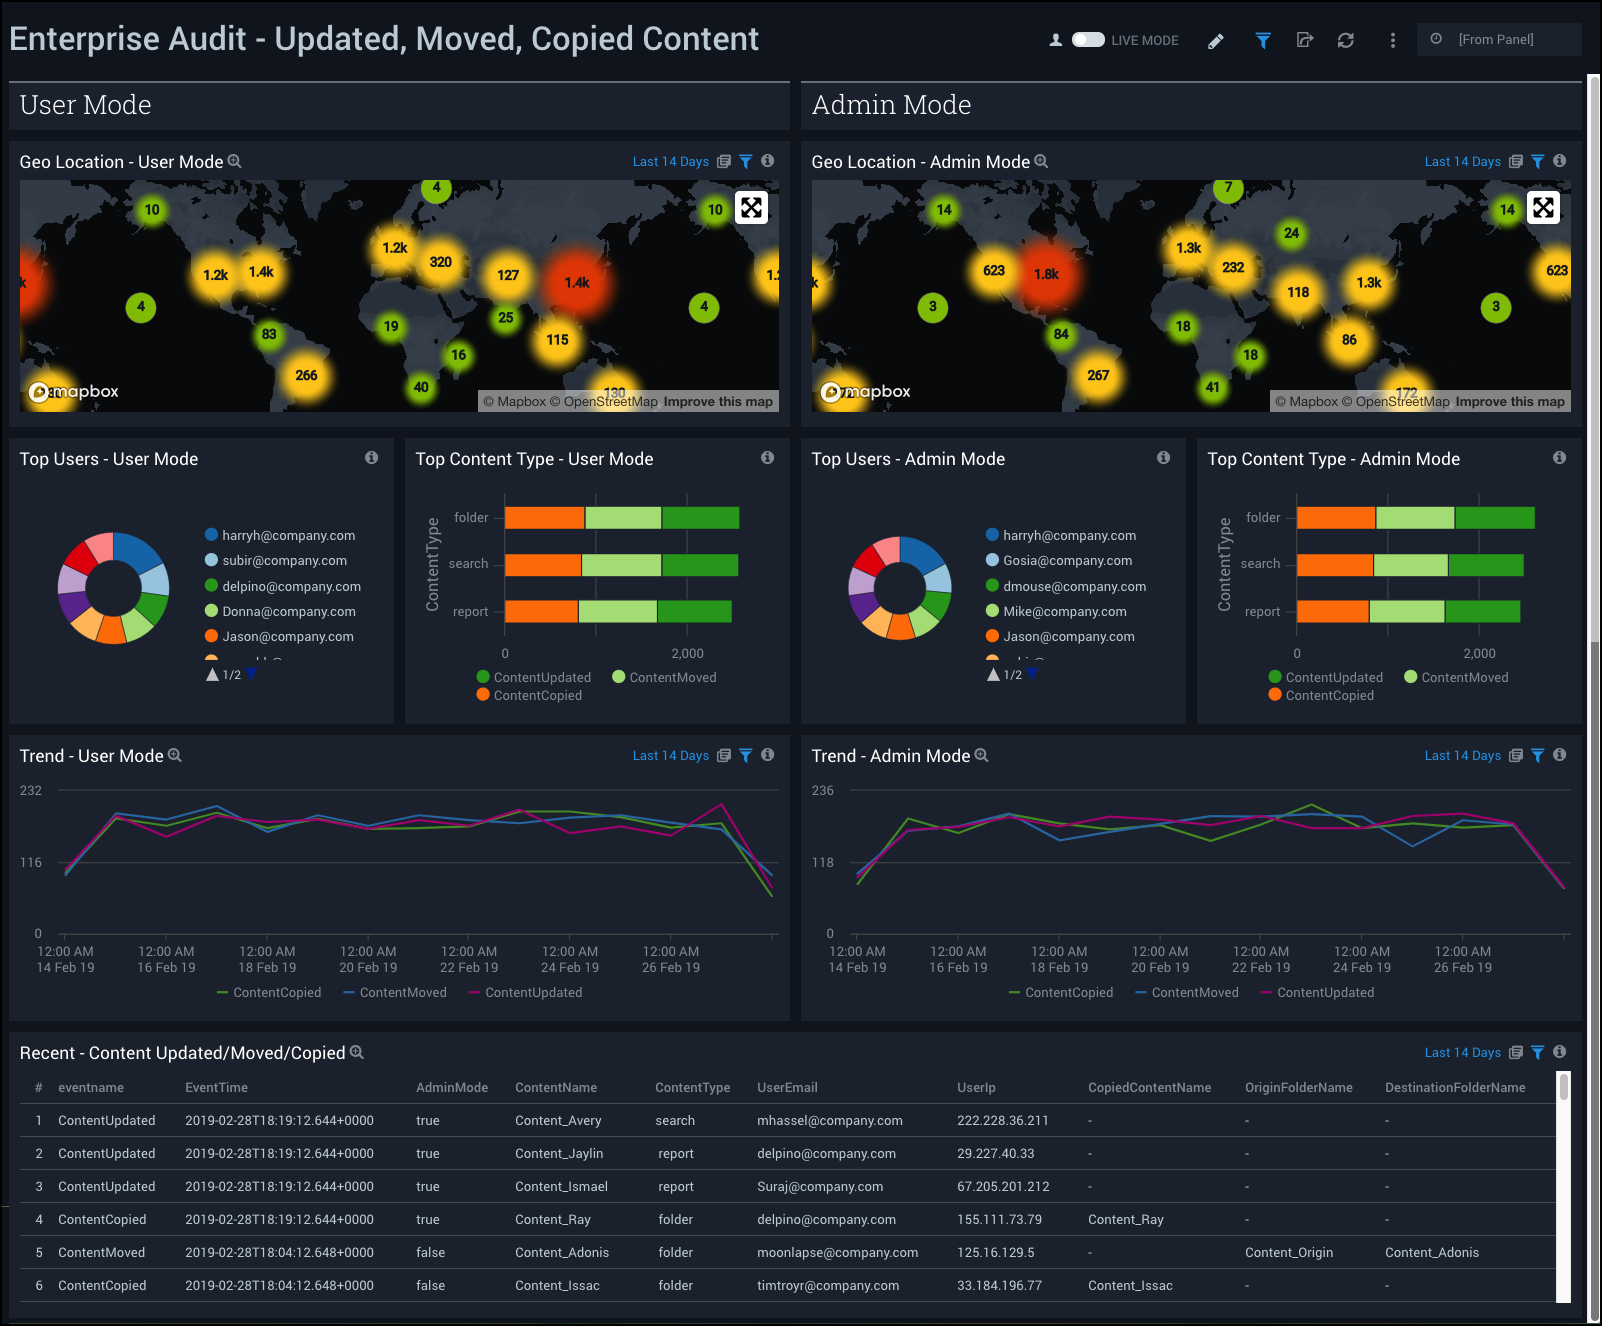1602x1326 pixels.
Task: Open dashboard filters with top funnel icon
Action: (x=1263, y=40)
